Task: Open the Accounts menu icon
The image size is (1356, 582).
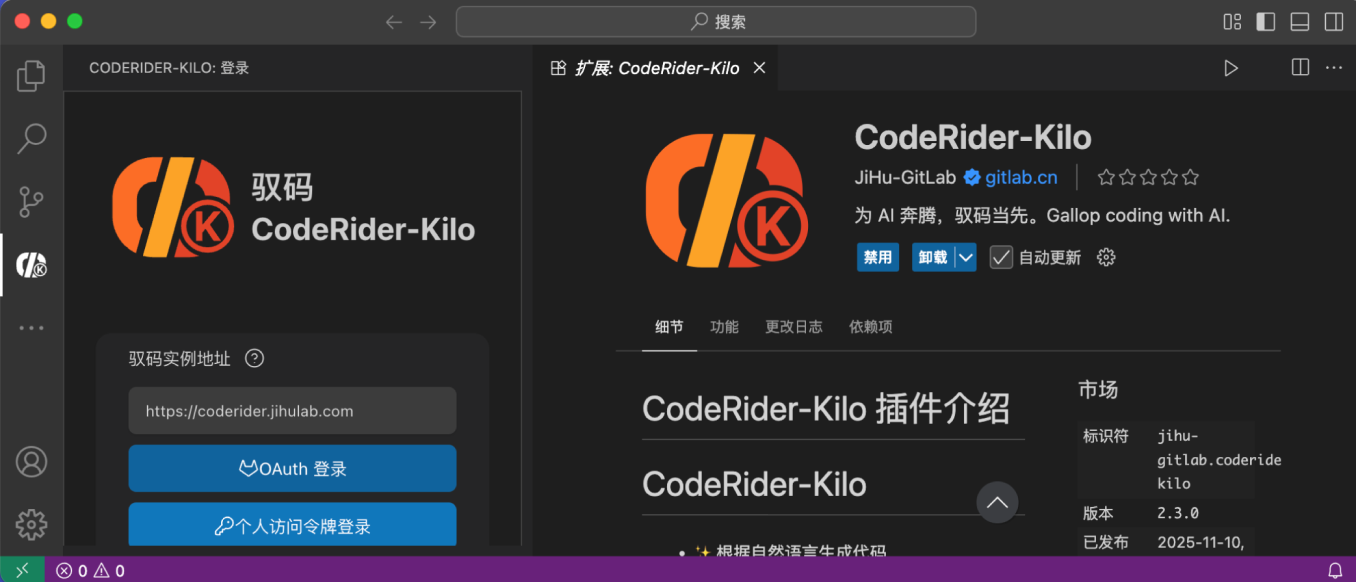Action: point(31,462)
